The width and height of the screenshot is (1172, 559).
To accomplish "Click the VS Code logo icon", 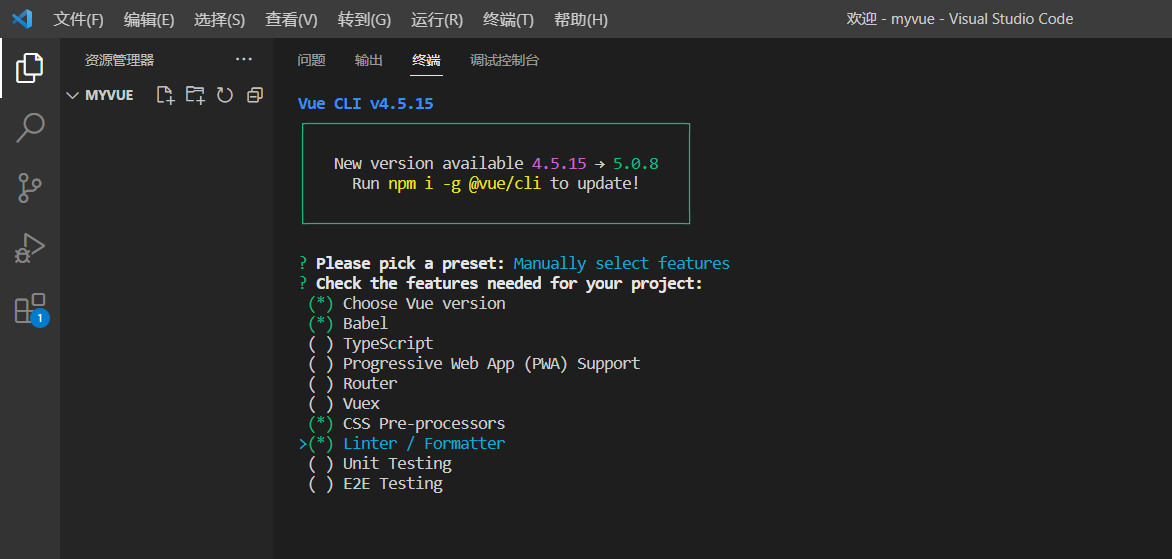I will [x=22, y=19].
